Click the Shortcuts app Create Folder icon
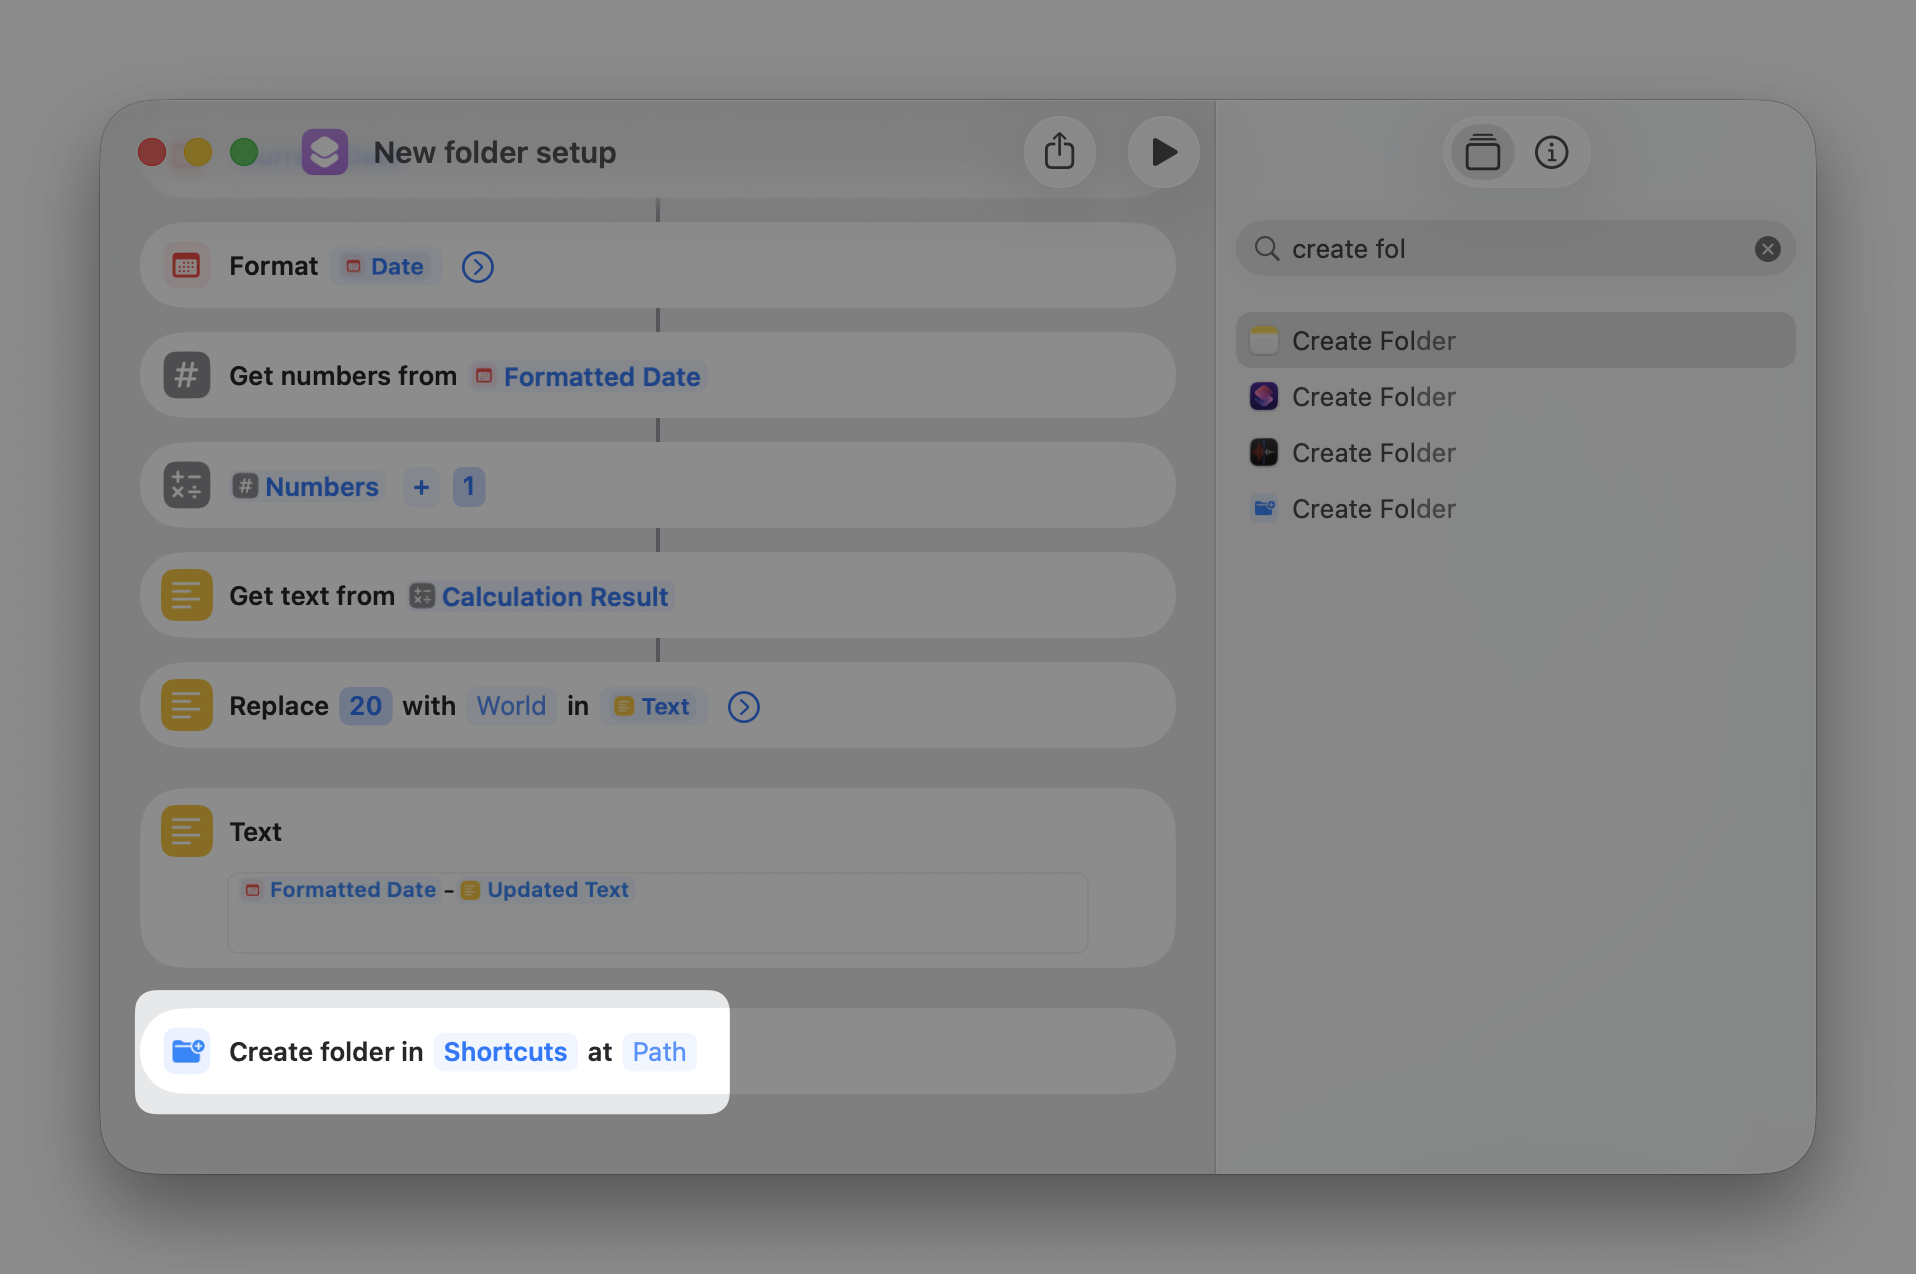This screenshot has width=1916, height=1274. coord(1263,396)
